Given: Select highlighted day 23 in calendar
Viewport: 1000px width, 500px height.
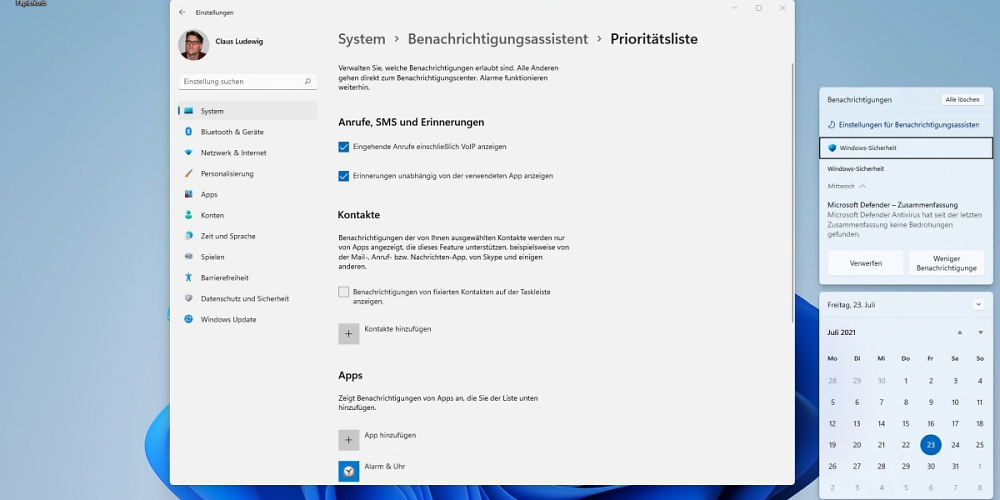Looking at the screenshot, I should pos(931,445).
